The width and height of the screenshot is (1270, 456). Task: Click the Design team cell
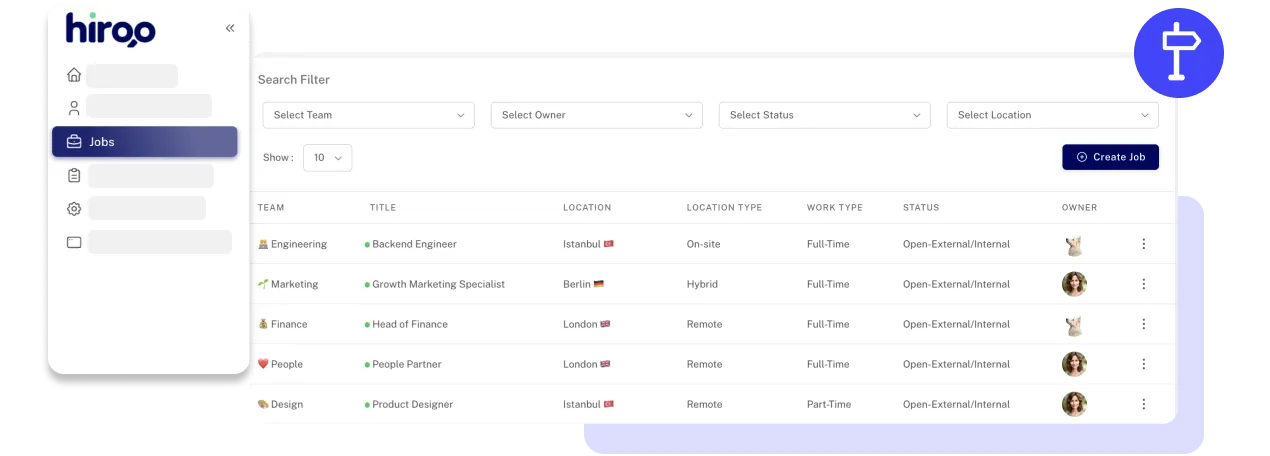280,404
